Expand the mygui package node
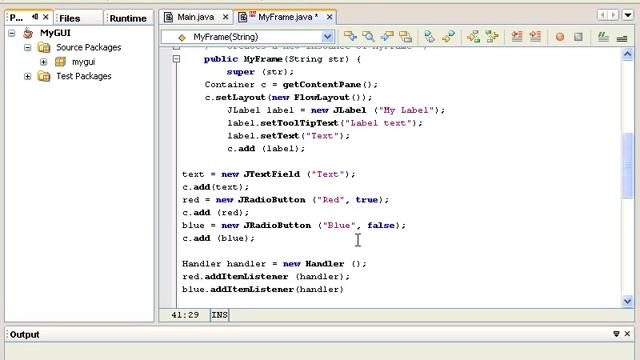 coord(43,62)
